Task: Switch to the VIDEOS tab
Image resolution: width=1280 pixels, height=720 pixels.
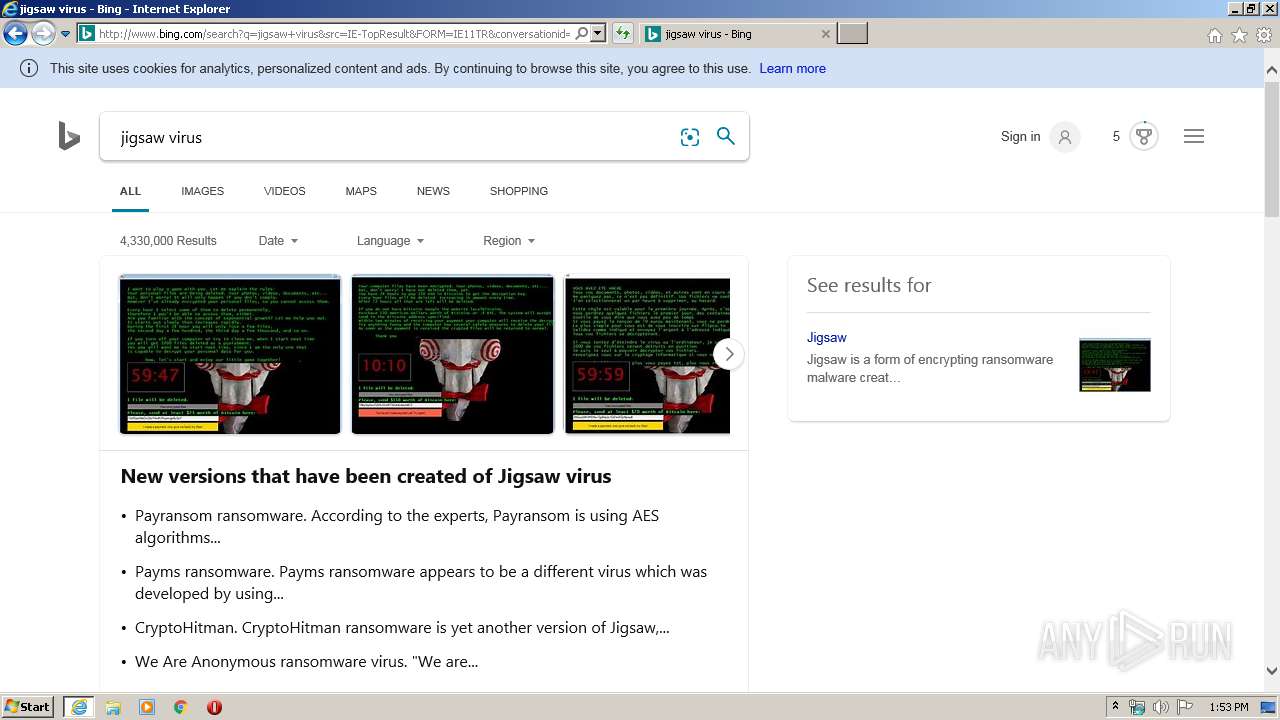Action: coord(285,191)
